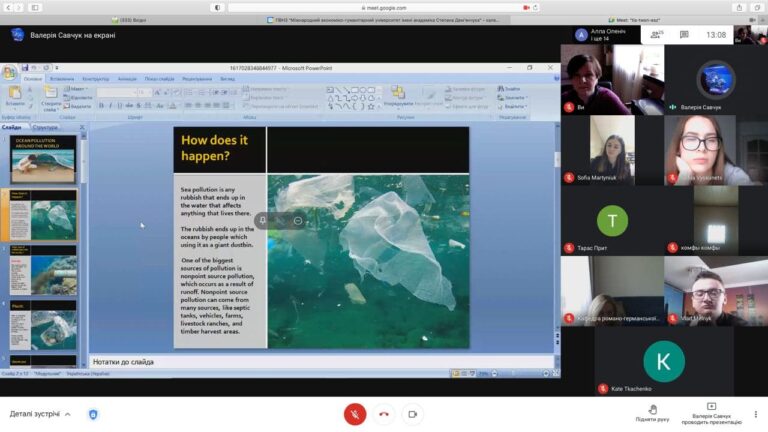The width and height of the screenshot is (768, 432).
Task: Pin the presentation tile with pin icon
Action: click(263, 221)
